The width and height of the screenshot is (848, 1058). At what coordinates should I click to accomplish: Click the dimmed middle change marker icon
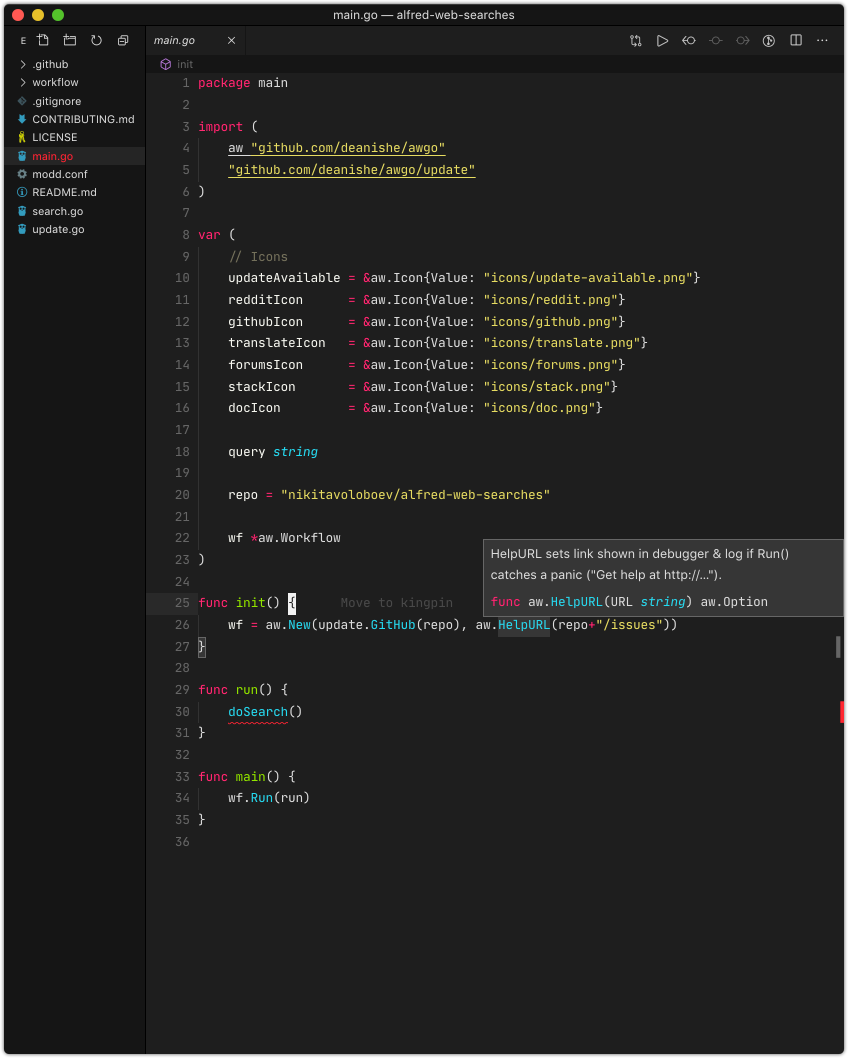[716, 40]
